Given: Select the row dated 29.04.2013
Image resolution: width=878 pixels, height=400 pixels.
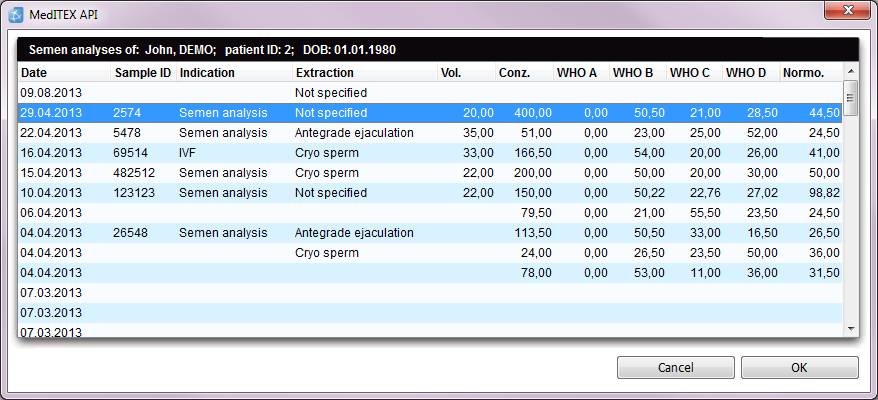Looking at the screenshot, I should click(x=429, y=113).
